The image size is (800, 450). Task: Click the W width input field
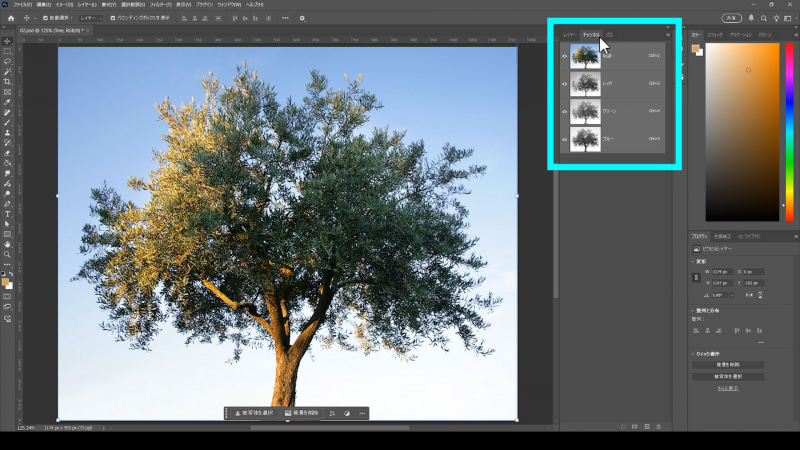click(x=722, y=272)
